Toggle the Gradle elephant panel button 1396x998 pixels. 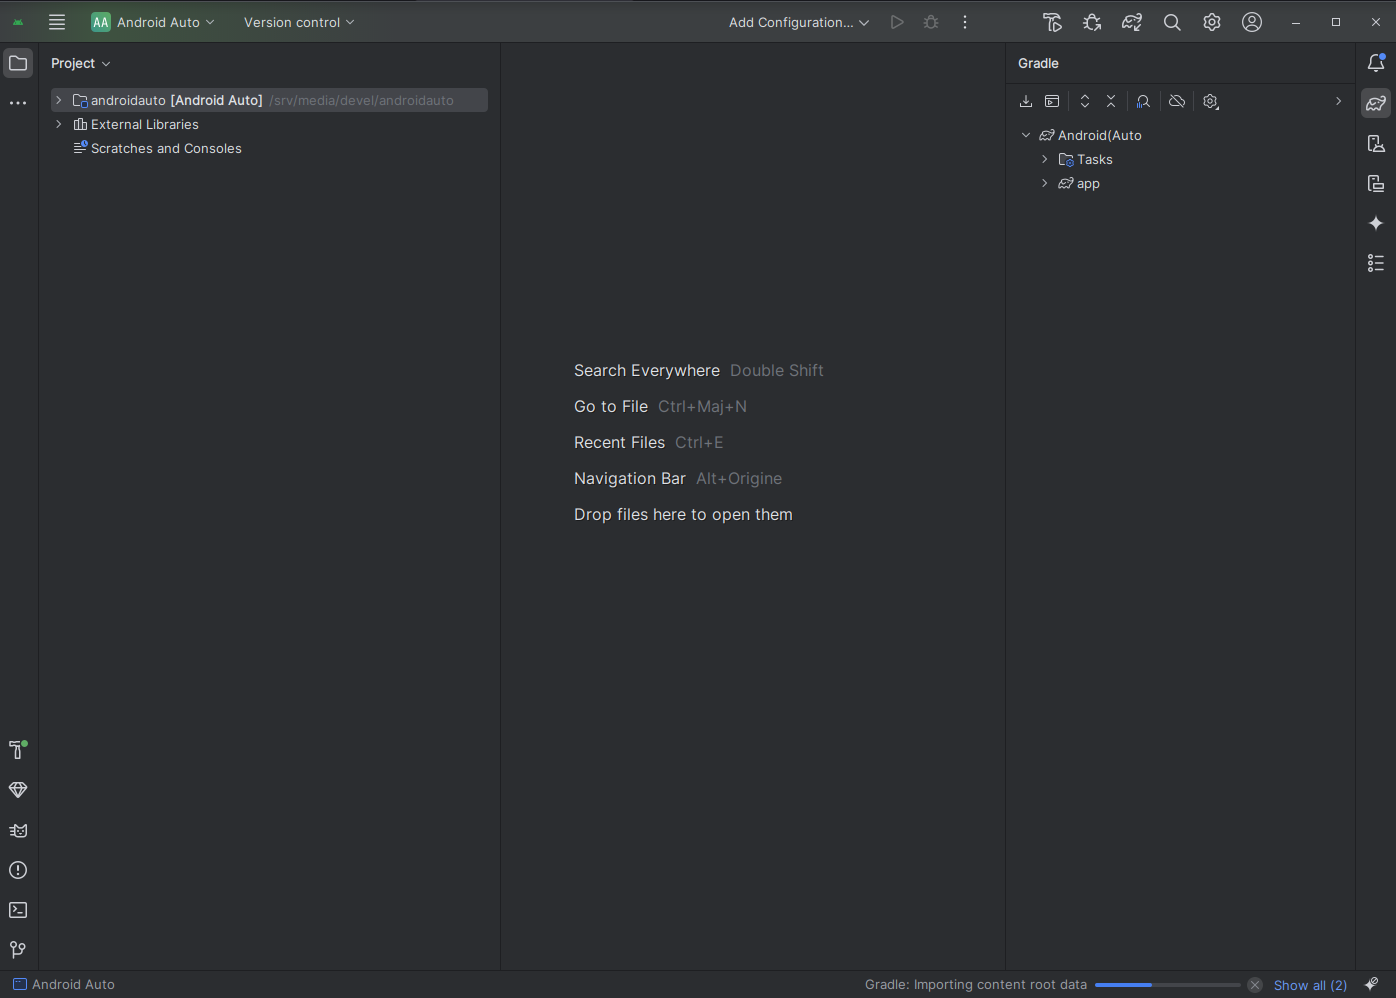pos(1376,103)
